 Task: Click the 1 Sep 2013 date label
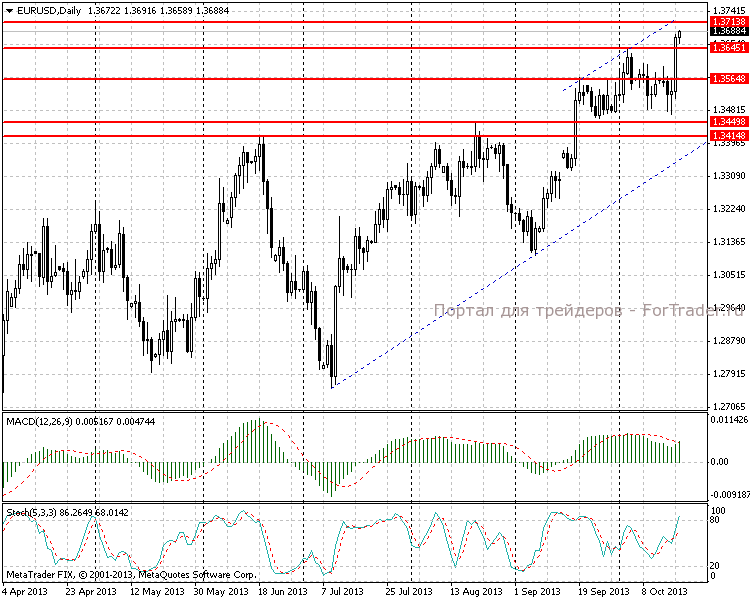pos(538,591)
